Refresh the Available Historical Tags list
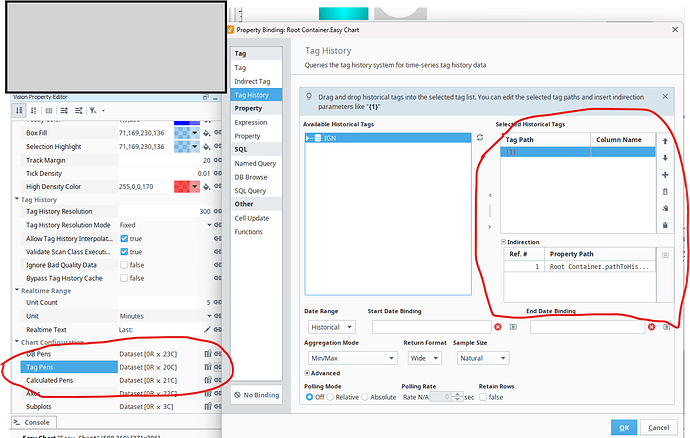The image size is (690, 438). coord(480,138)
